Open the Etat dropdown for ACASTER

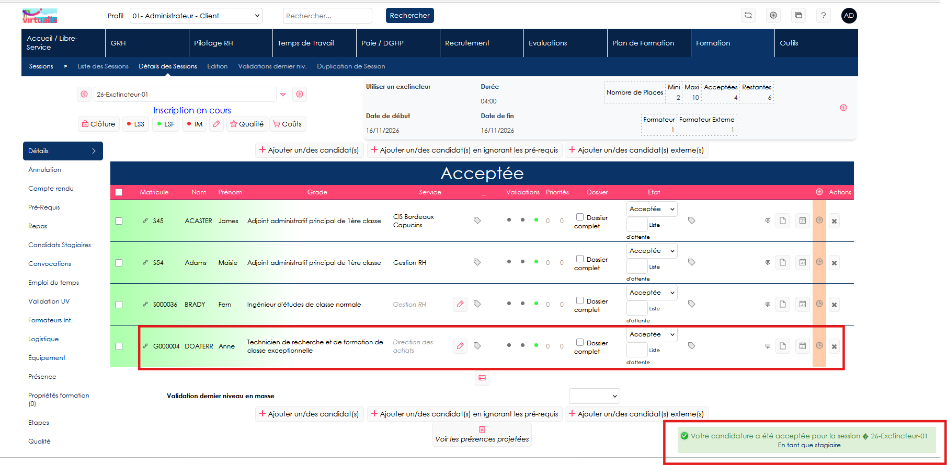click(x=652, y=208)
